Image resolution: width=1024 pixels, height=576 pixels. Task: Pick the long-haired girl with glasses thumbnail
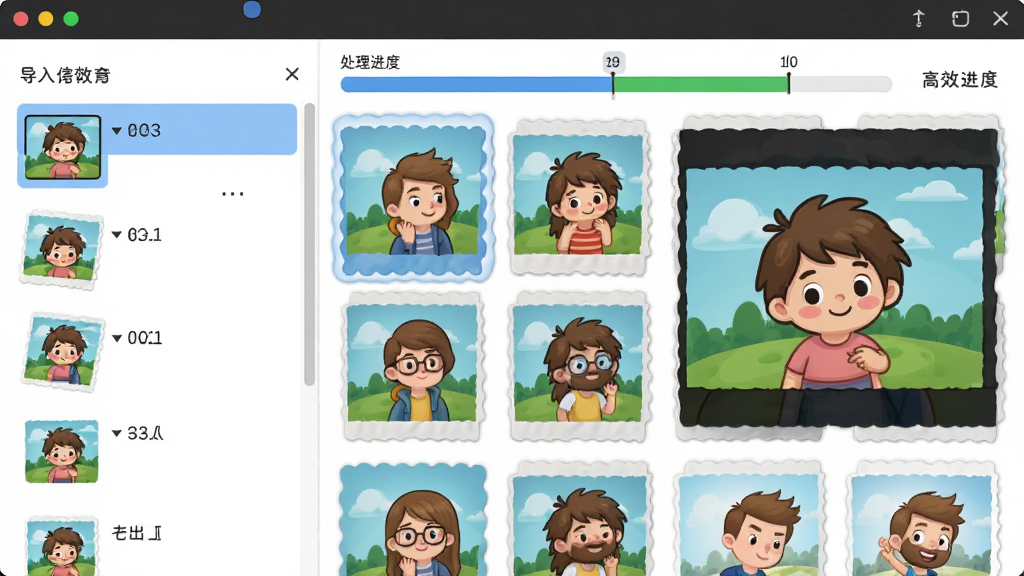click(413, 520)
